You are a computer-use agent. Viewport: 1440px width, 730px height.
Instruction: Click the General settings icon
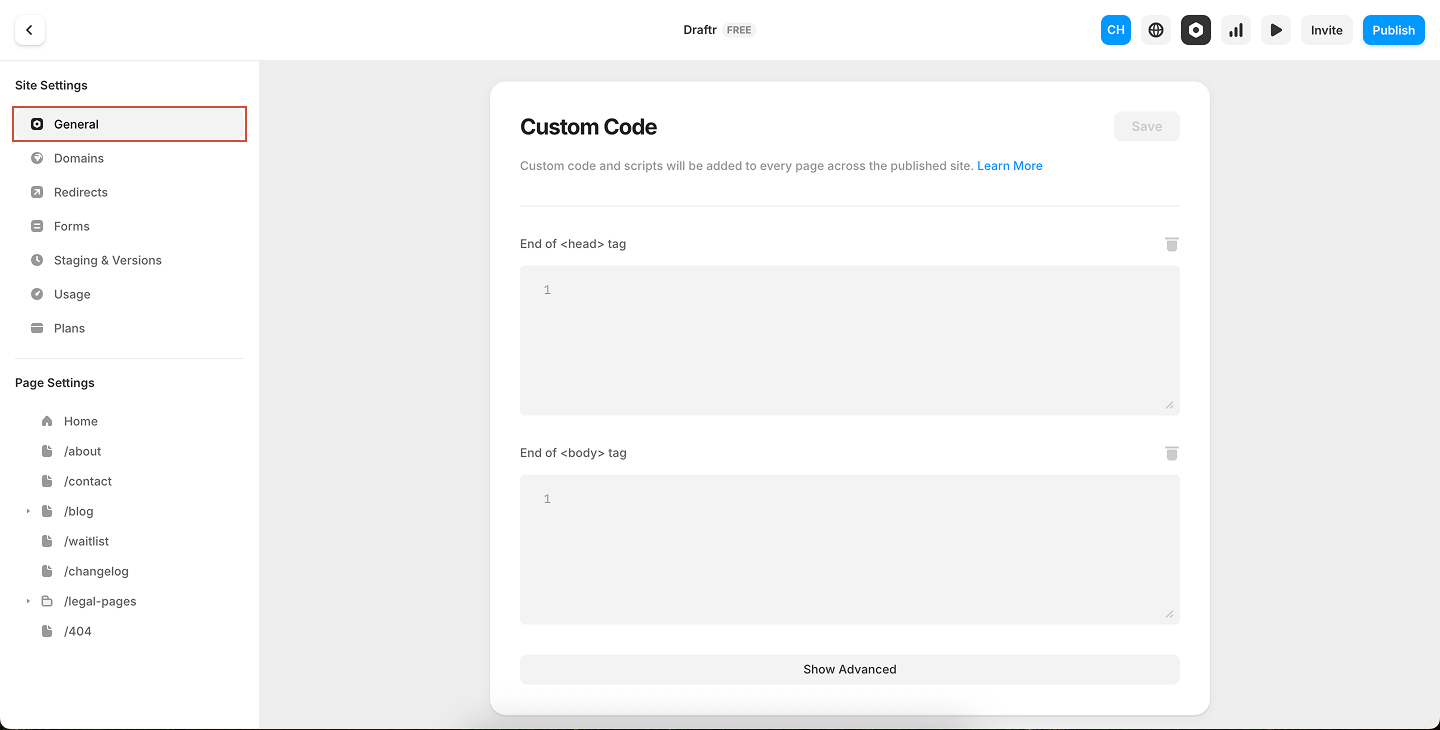point(37,124)
